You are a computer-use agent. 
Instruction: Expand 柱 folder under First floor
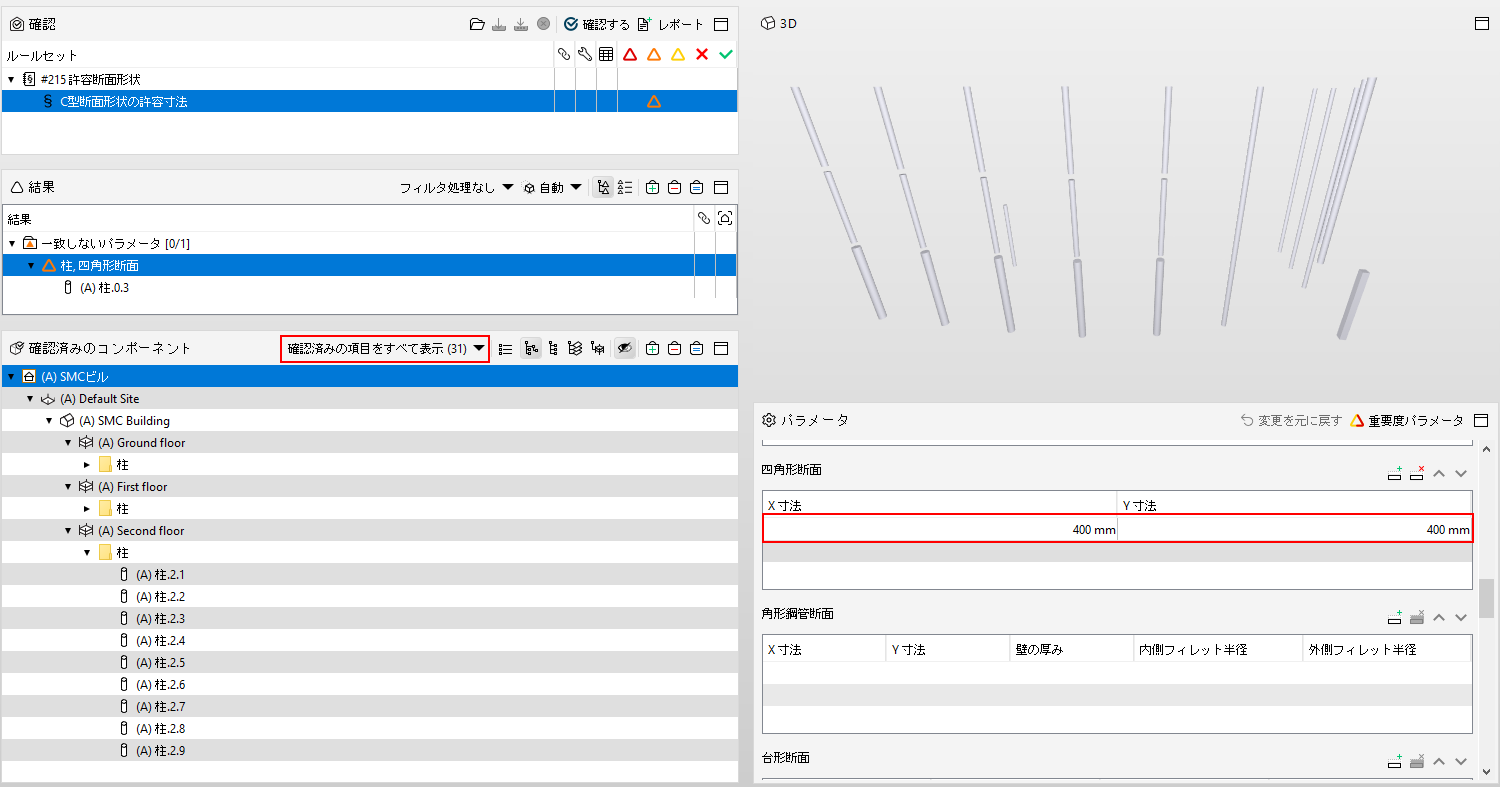pyautogui.click(x=87, y=509)
